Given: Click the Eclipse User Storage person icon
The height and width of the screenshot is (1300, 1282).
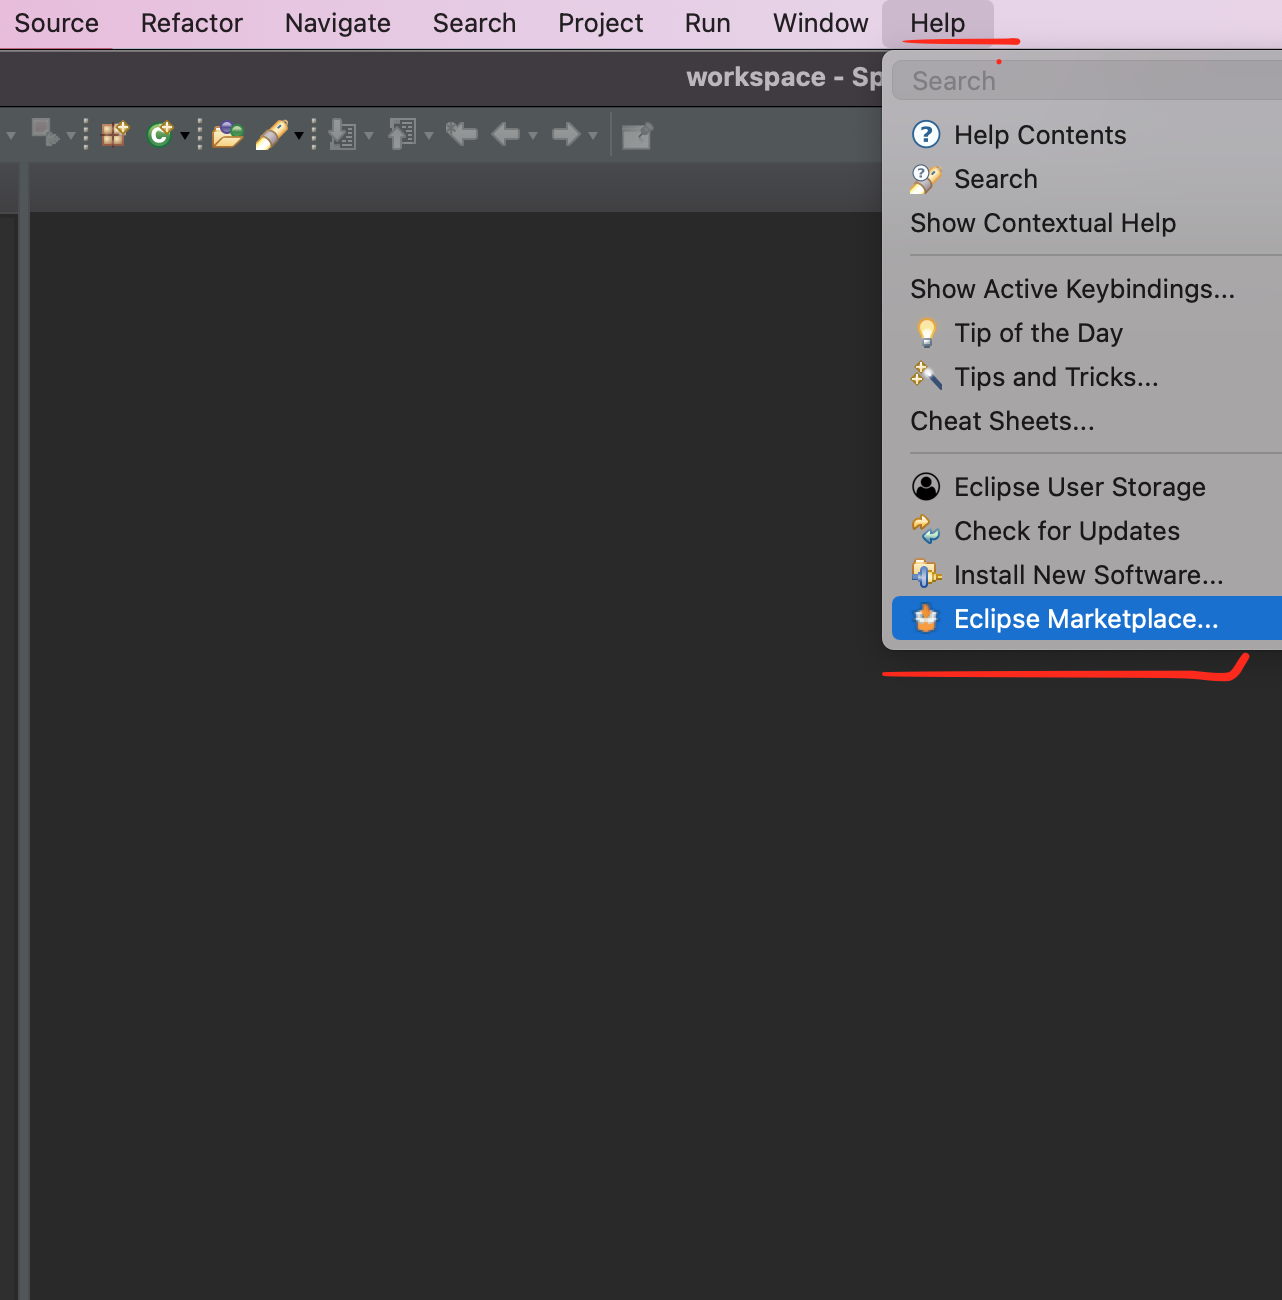Looking at the screenshot, I should coord(927,487).
